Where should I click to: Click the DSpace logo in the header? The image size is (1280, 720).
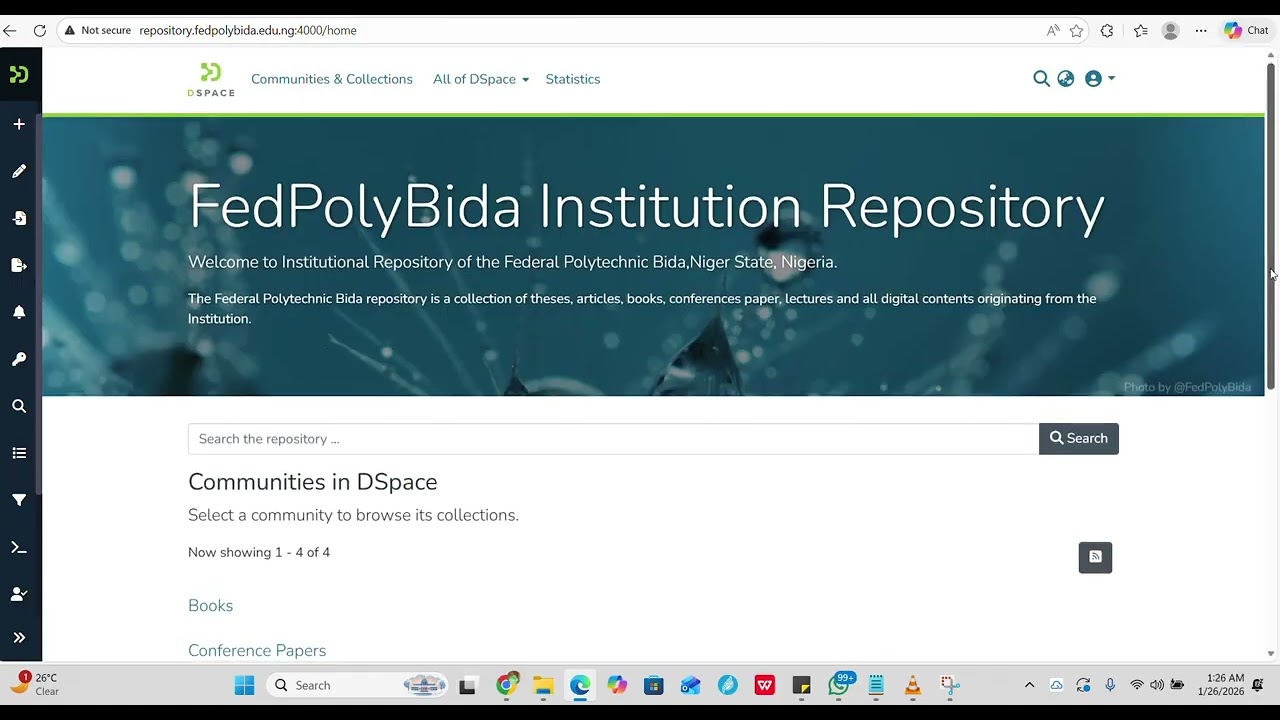211,79
